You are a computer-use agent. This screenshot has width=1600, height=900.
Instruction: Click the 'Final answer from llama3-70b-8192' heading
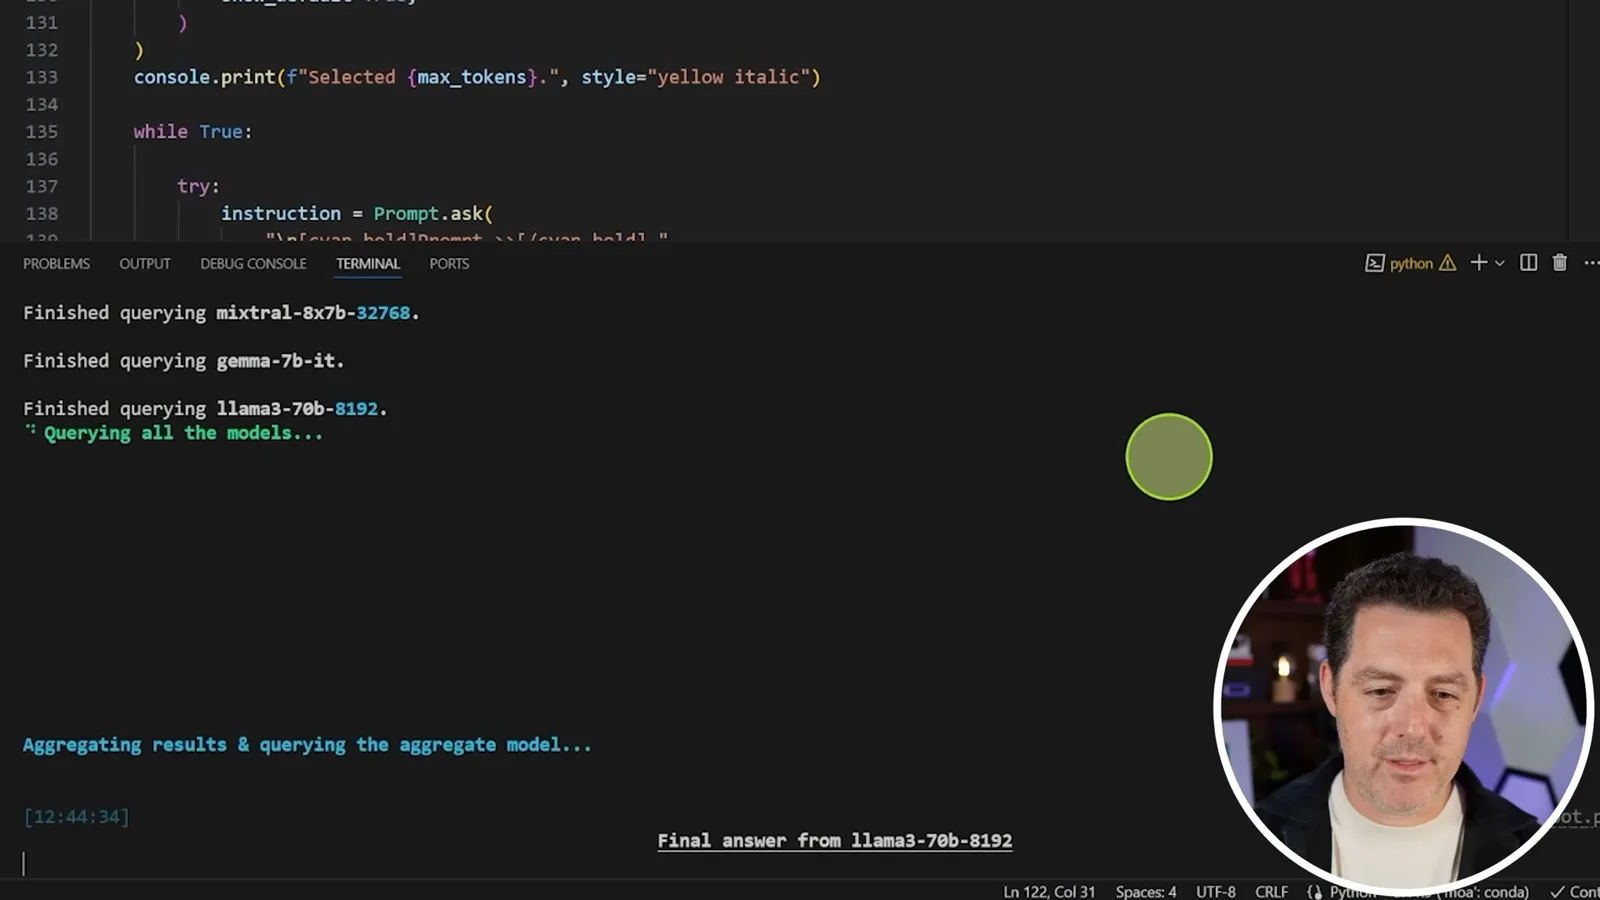pos(835,841)
